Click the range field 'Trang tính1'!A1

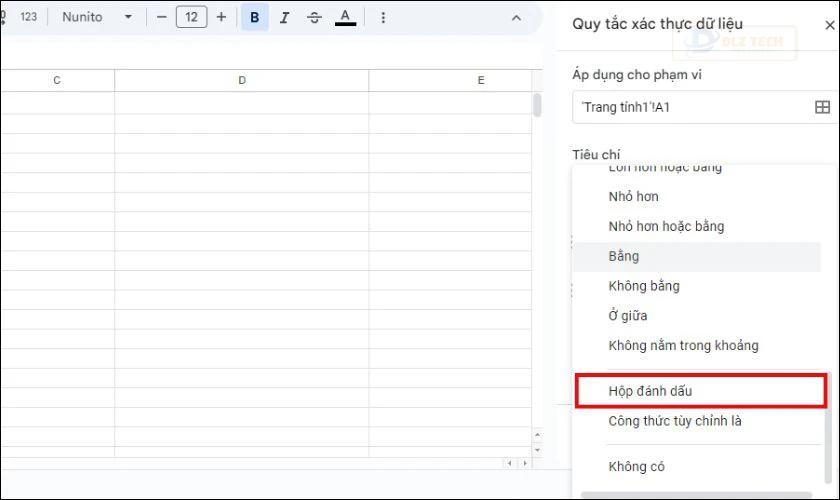click(693, 107)
